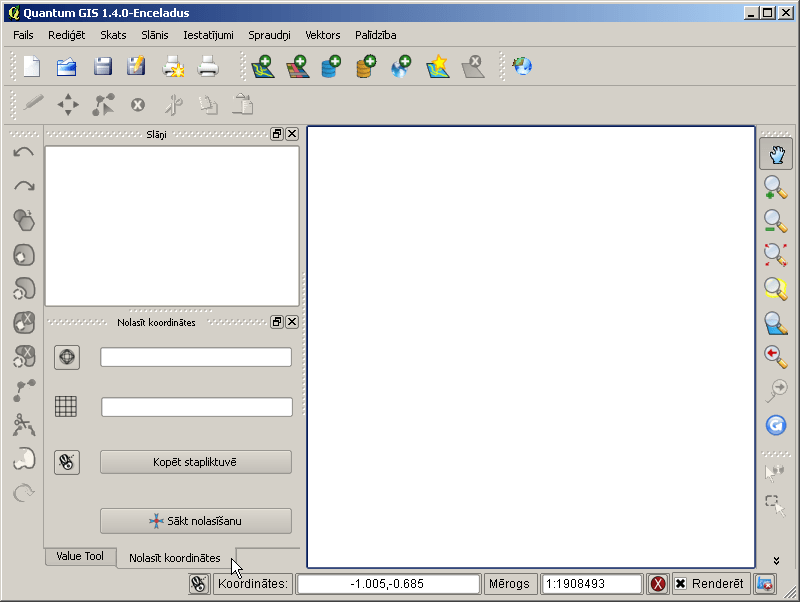Select the add ring tool icon
Image resolution: width=800 pixels, height=602 pixels.
coord(23,255)
